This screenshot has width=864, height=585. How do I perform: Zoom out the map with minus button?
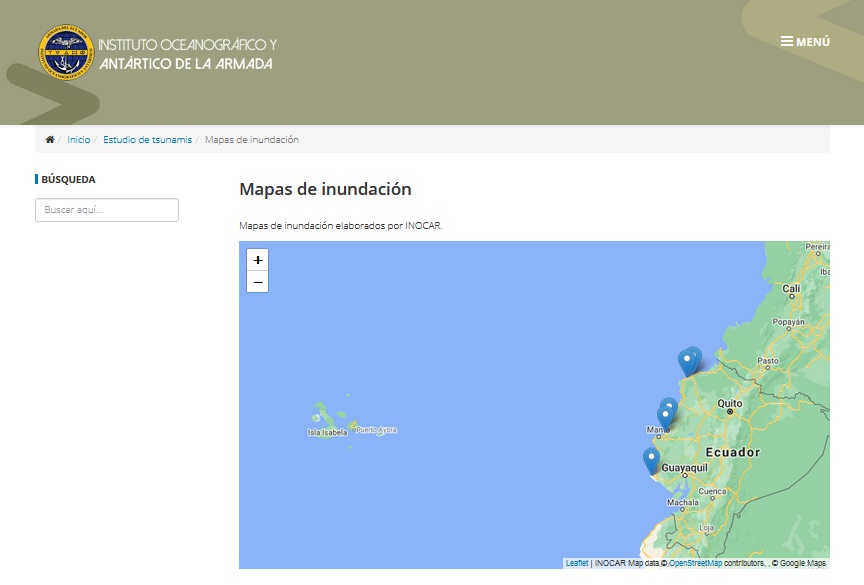pyautogui.click(x=258, y=282)
